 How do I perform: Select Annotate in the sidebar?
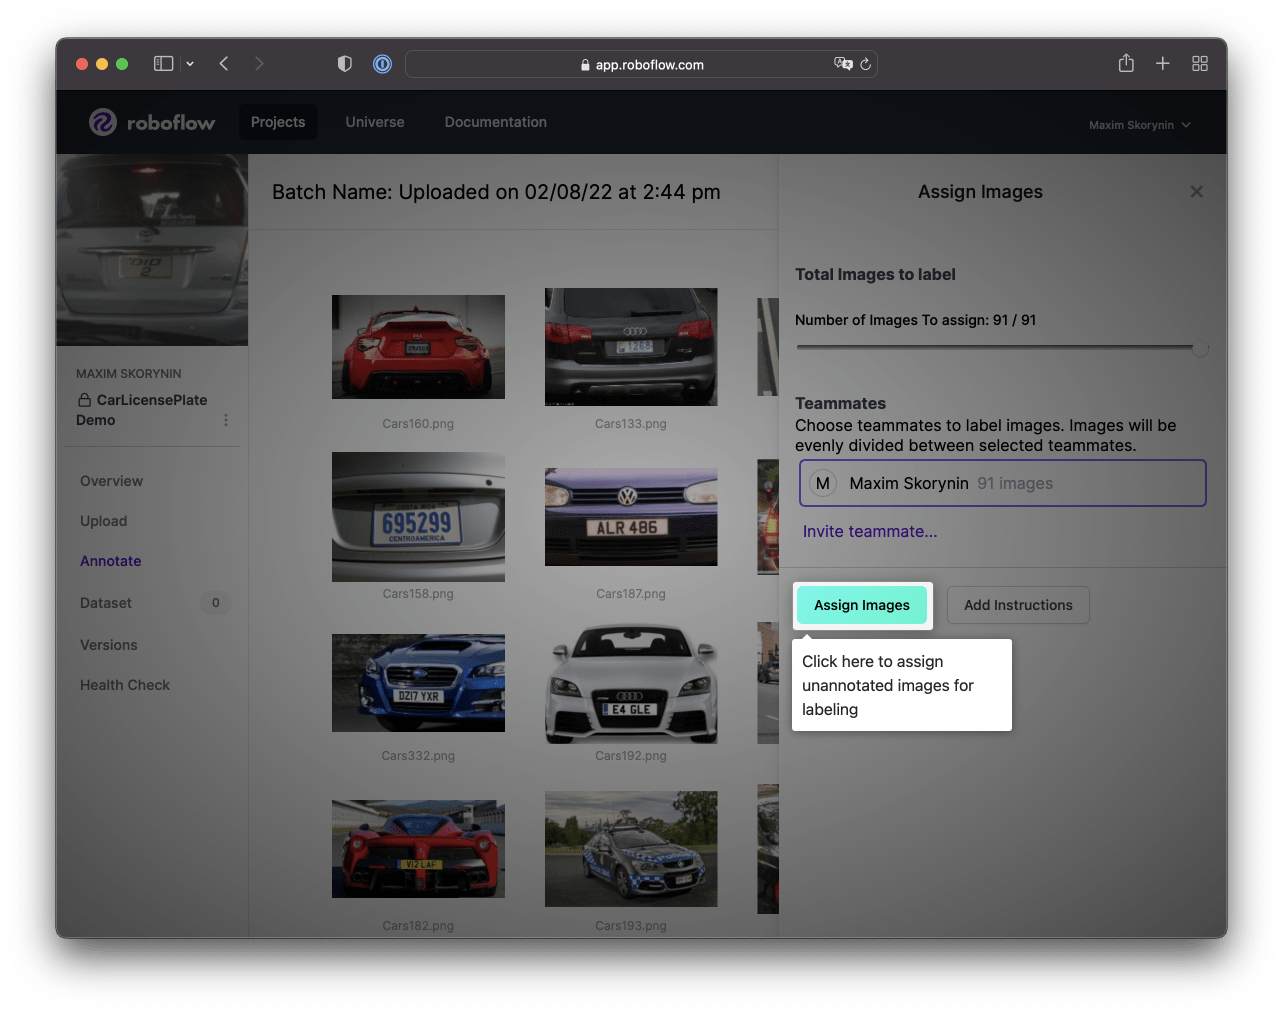(x=111, y=561)
